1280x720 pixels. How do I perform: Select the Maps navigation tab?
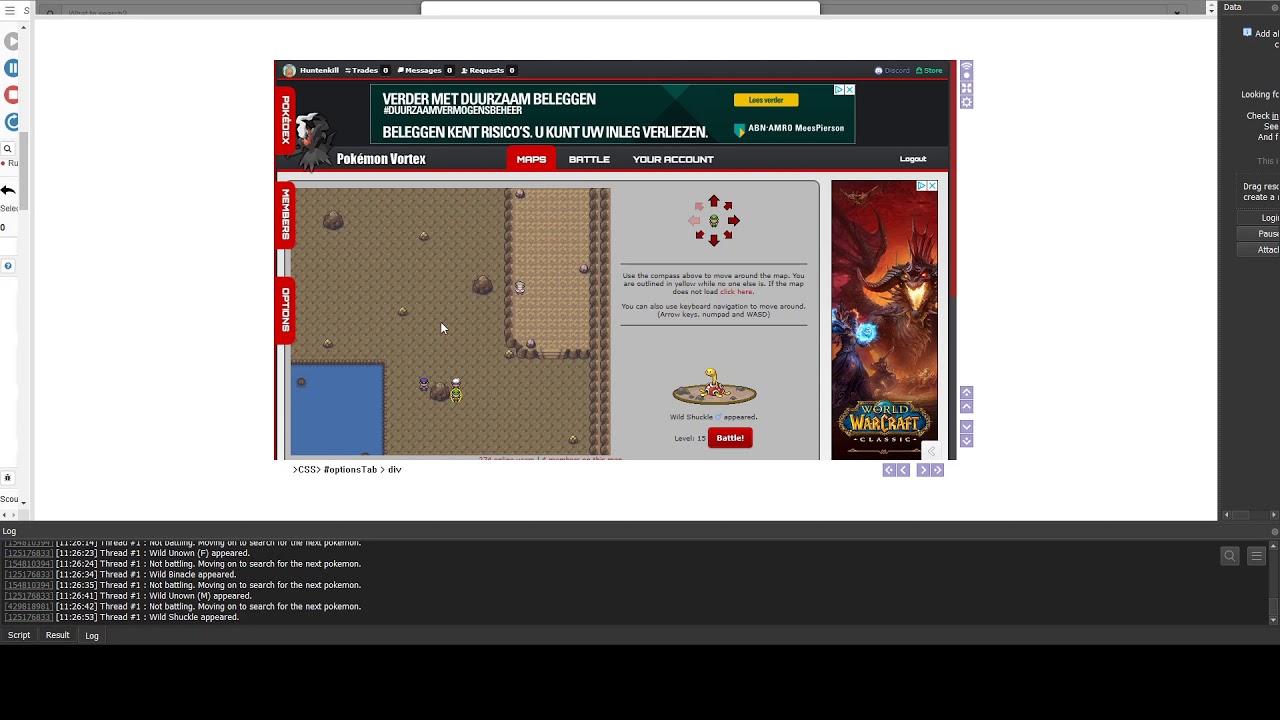click(x=531, y=159)
